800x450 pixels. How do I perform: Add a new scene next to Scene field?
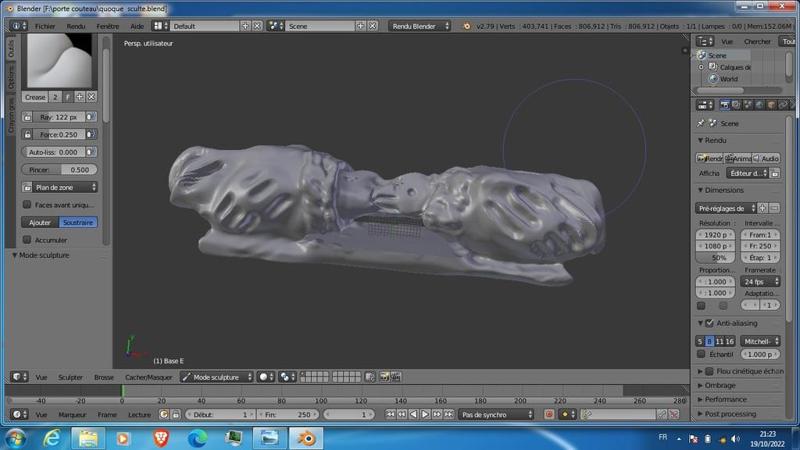[361, 26]
